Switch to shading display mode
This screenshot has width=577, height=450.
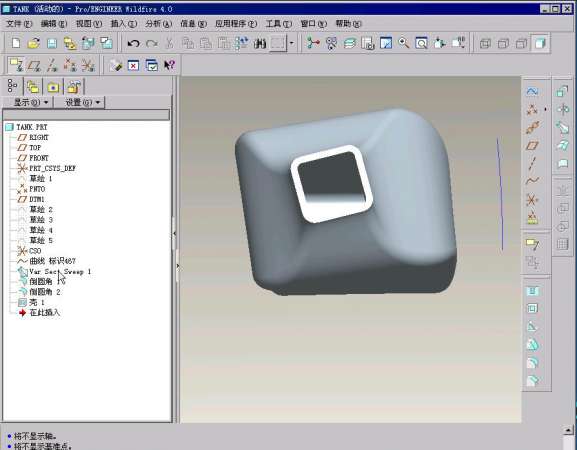(x=540, y=43)
